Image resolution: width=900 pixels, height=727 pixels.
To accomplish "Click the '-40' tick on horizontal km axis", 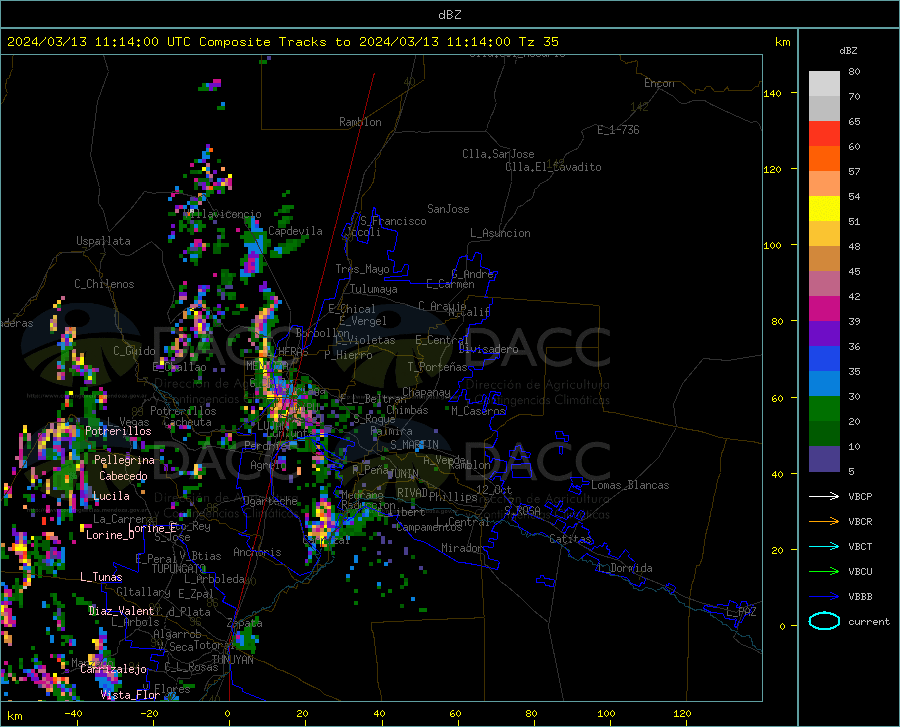I will tap(73, 713).
